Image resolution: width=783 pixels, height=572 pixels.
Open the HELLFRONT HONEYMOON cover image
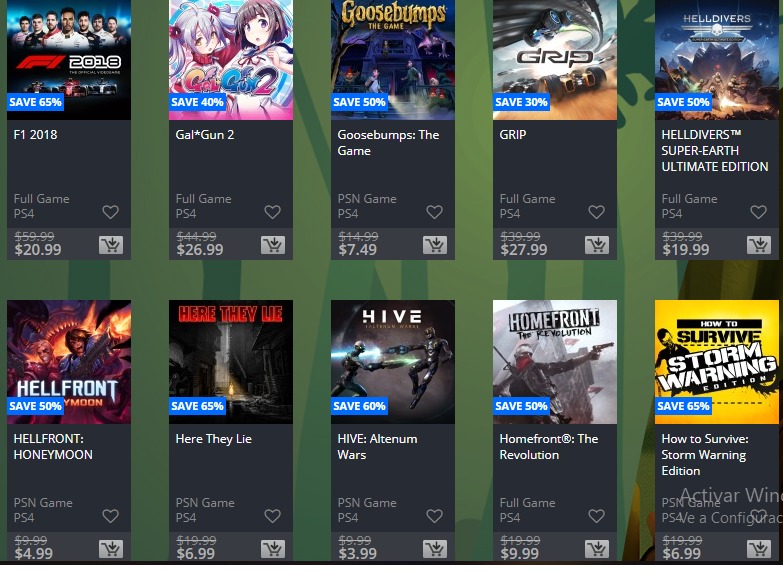tap(69, 362)
